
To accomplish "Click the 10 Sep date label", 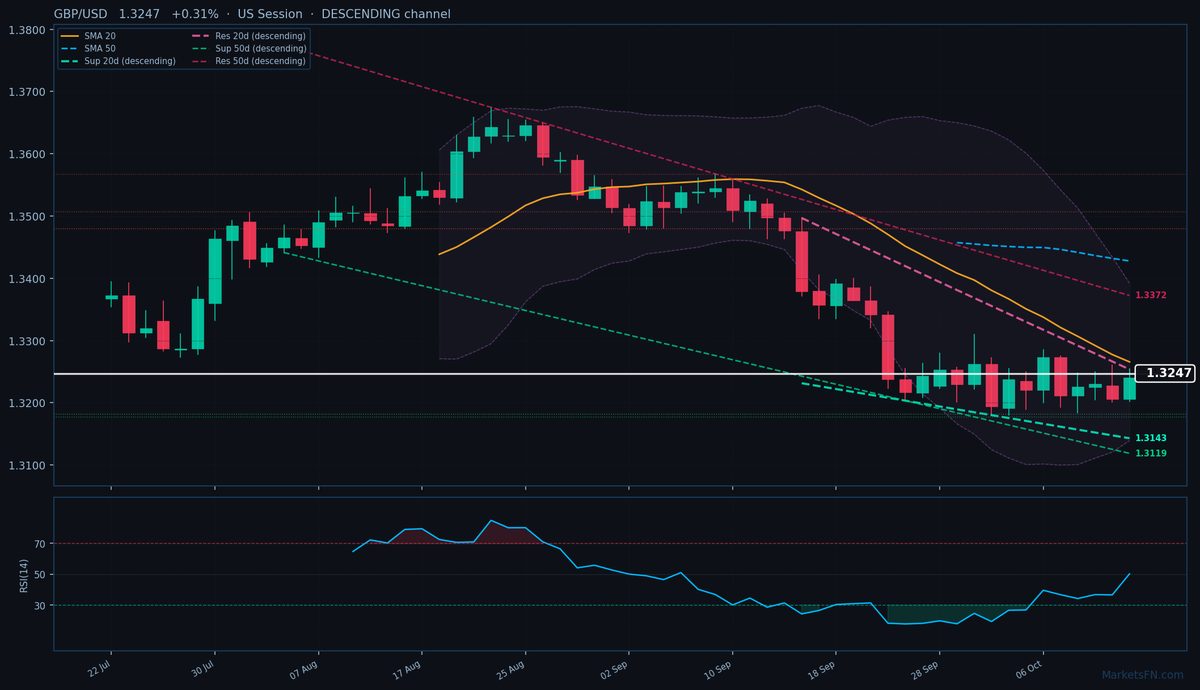I will point(720,669).
